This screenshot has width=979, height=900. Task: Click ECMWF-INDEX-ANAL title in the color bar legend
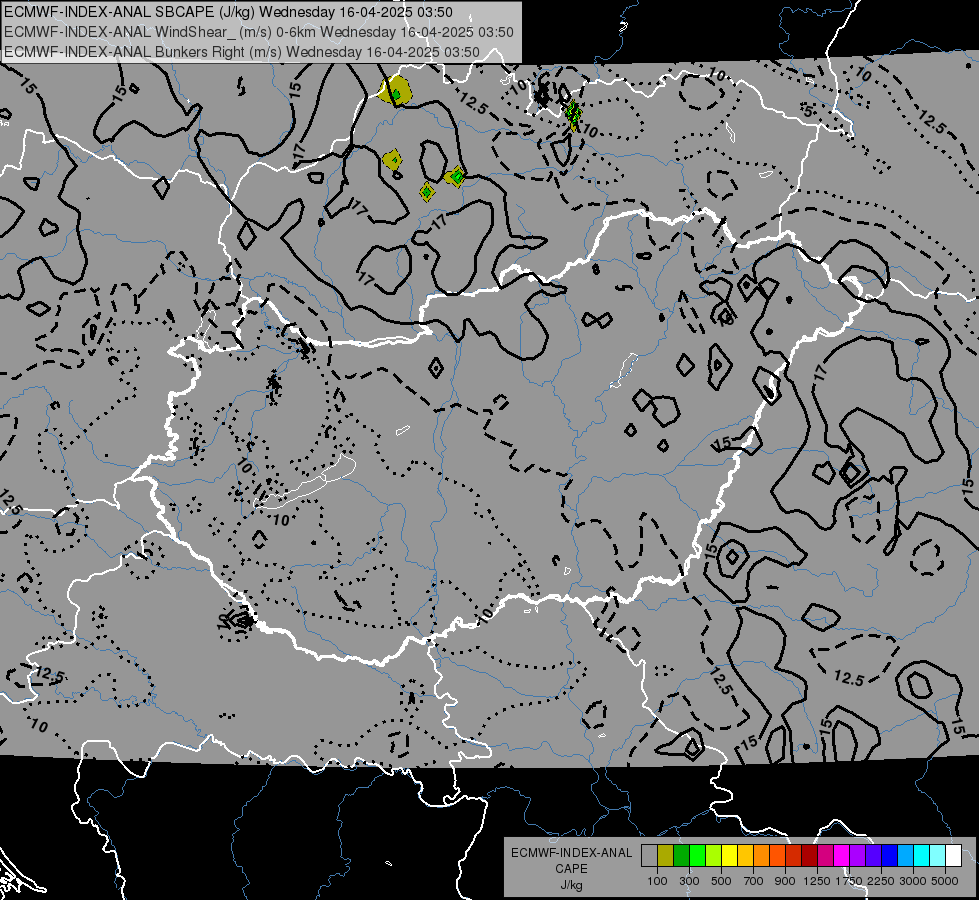pos(571,853)
